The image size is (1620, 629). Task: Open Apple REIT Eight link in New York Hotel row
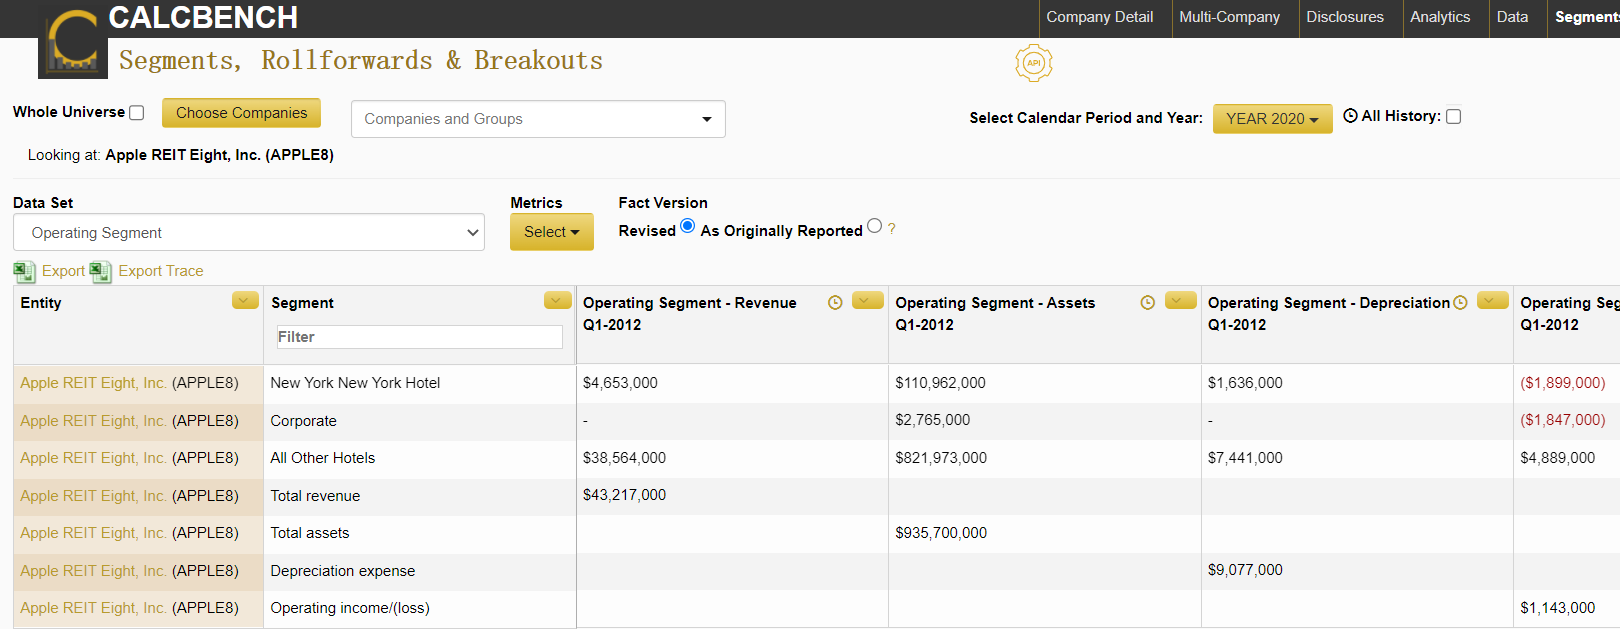click(x=93, y=383)
